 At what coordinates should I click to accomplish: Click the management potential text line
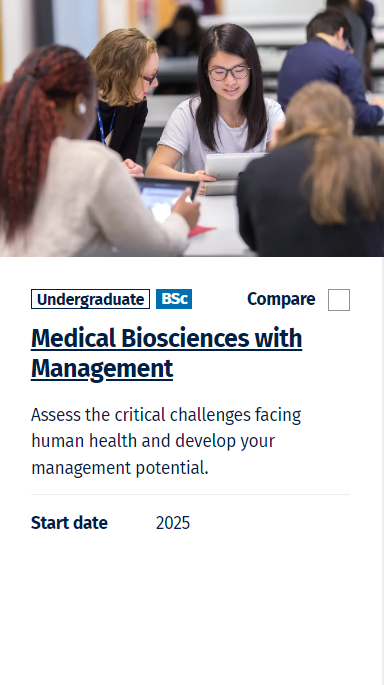120,467
